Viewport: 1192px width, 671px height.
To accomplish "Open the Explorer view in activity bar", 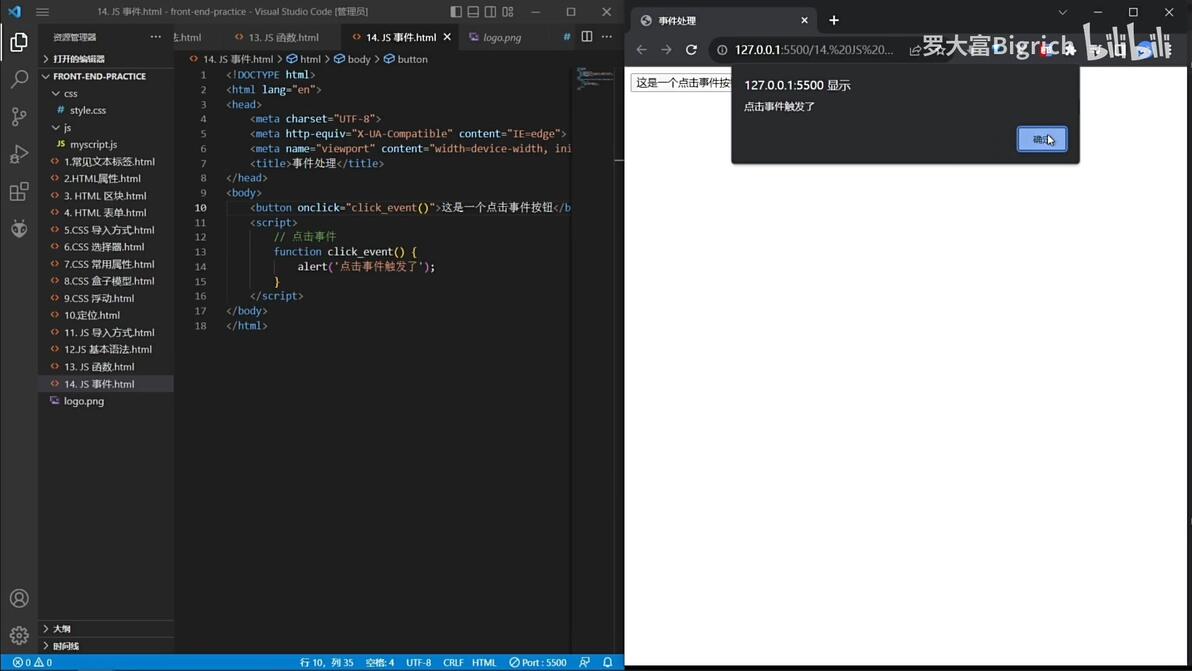I will coord(19,42).
